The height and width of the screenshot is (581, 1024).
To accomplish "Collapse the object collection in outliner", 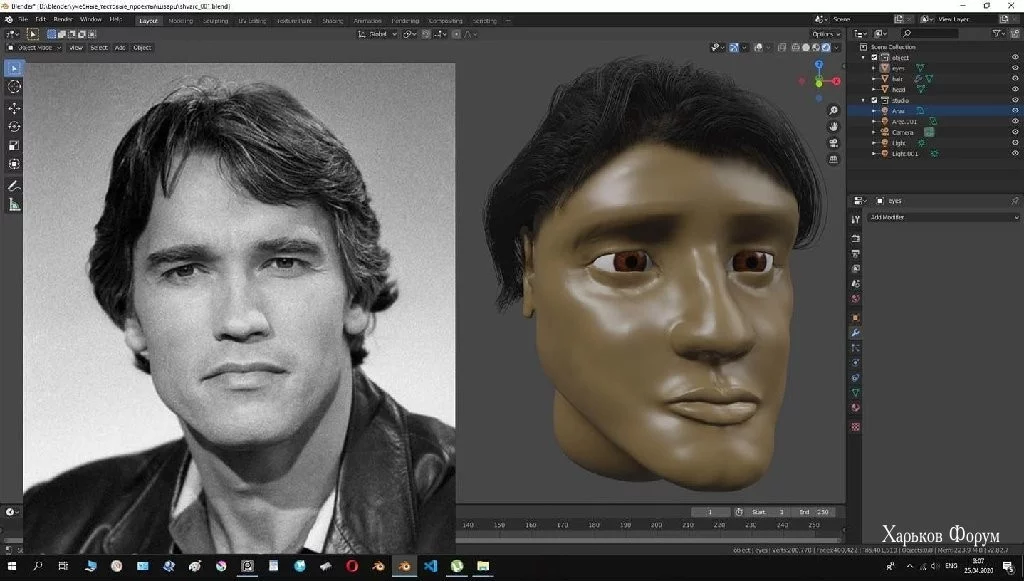I will pyautogui.click(x=864, y=57).
